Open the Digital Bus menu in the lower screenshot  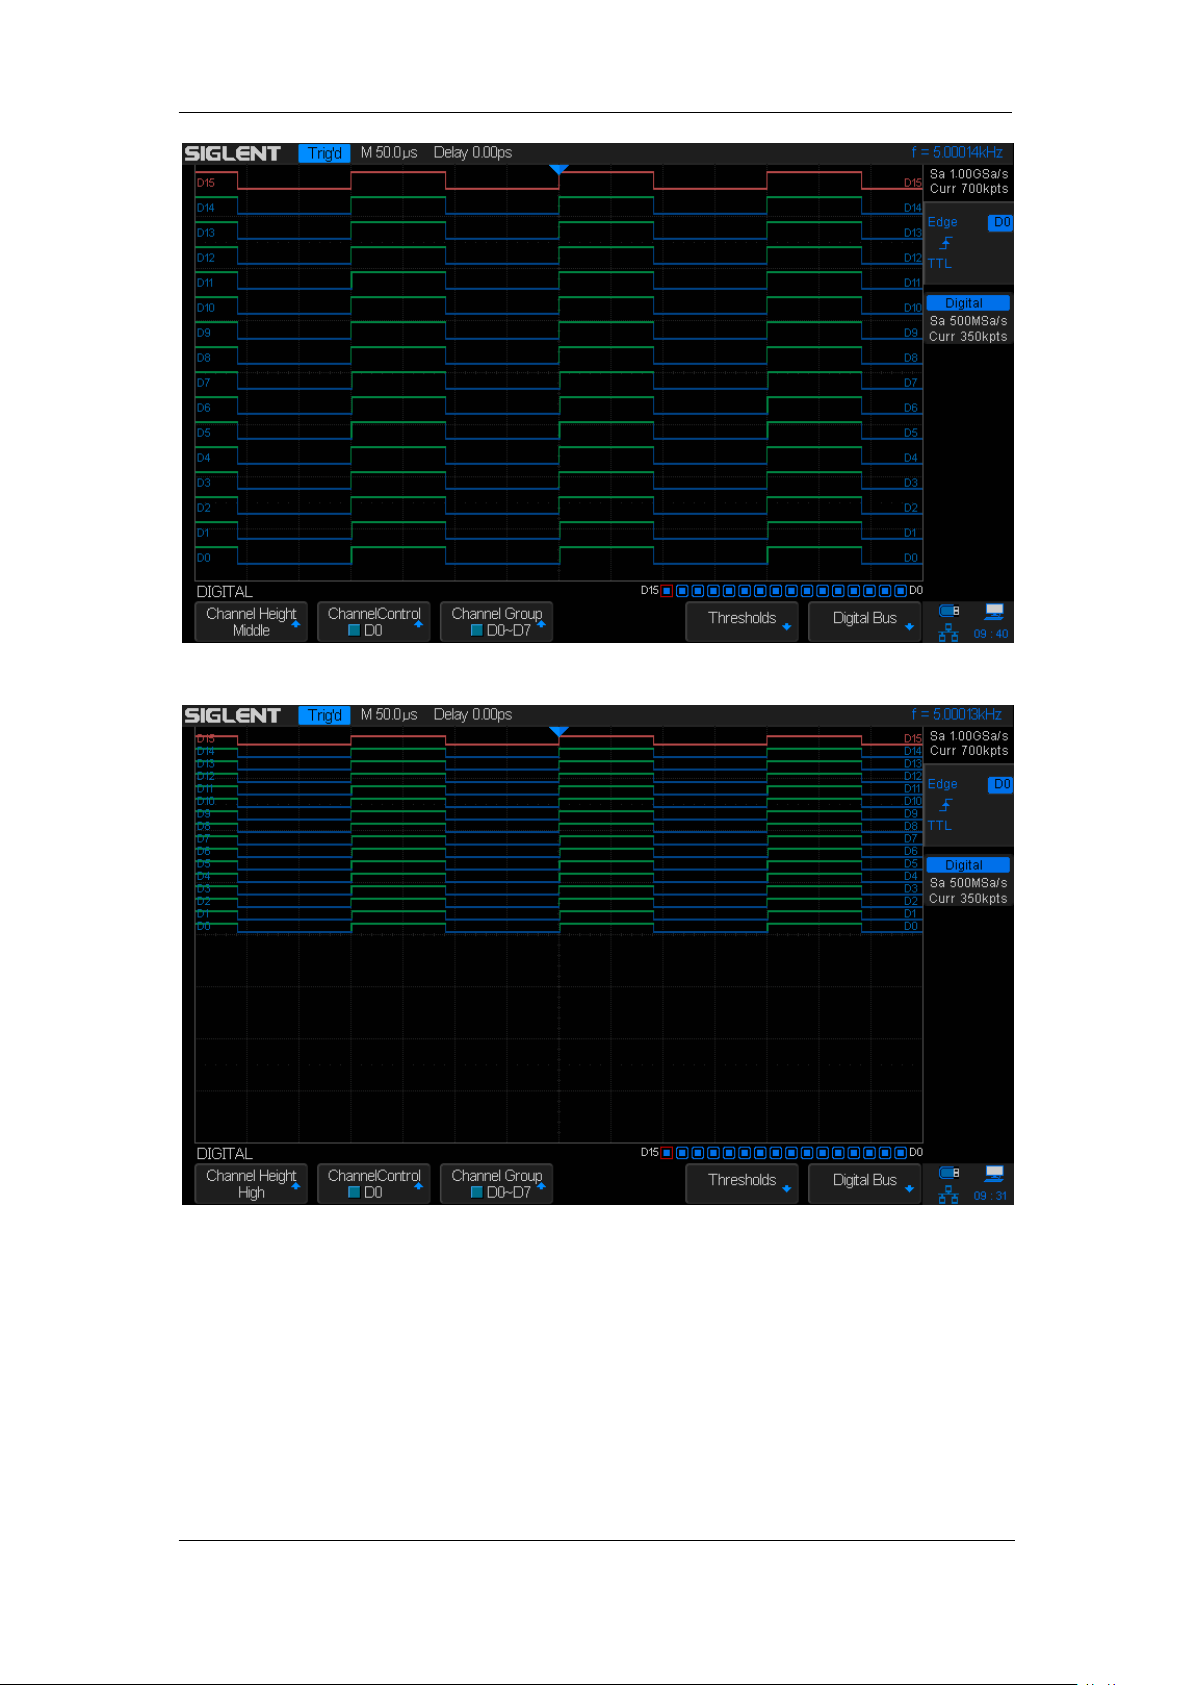[864, 1183]
